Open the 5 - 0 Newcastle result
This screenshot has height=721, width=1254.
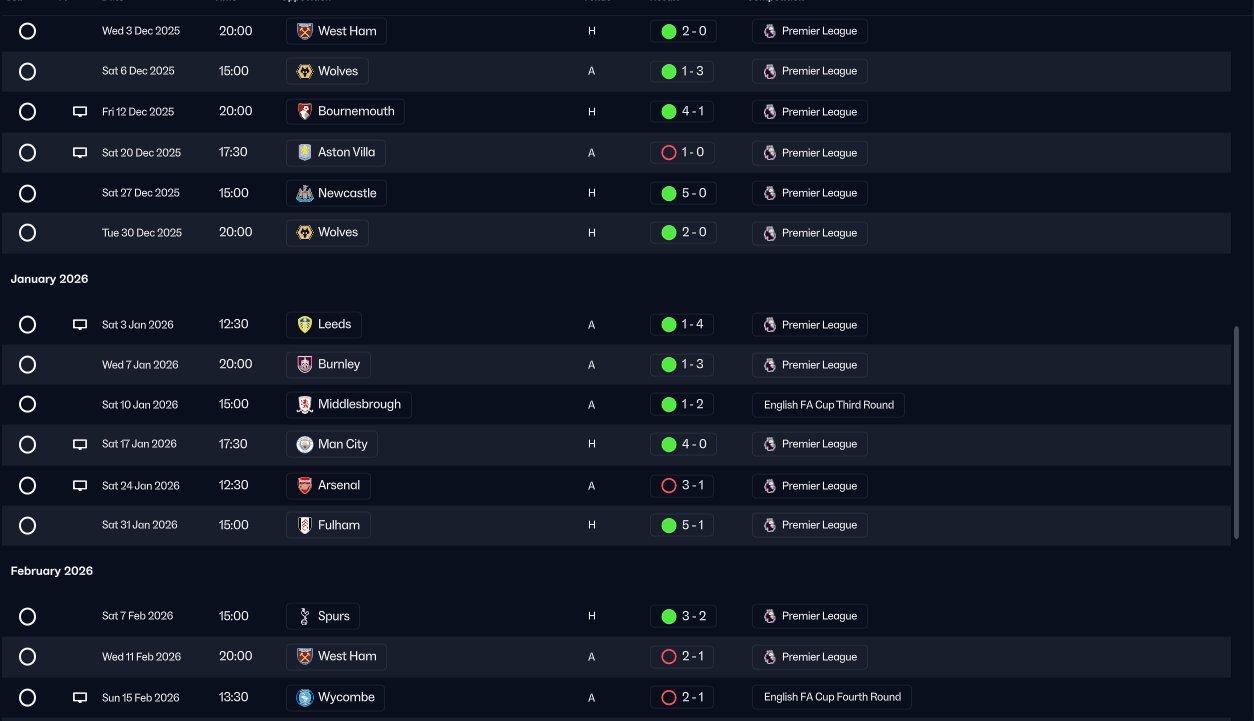click(x=683, y=193)
